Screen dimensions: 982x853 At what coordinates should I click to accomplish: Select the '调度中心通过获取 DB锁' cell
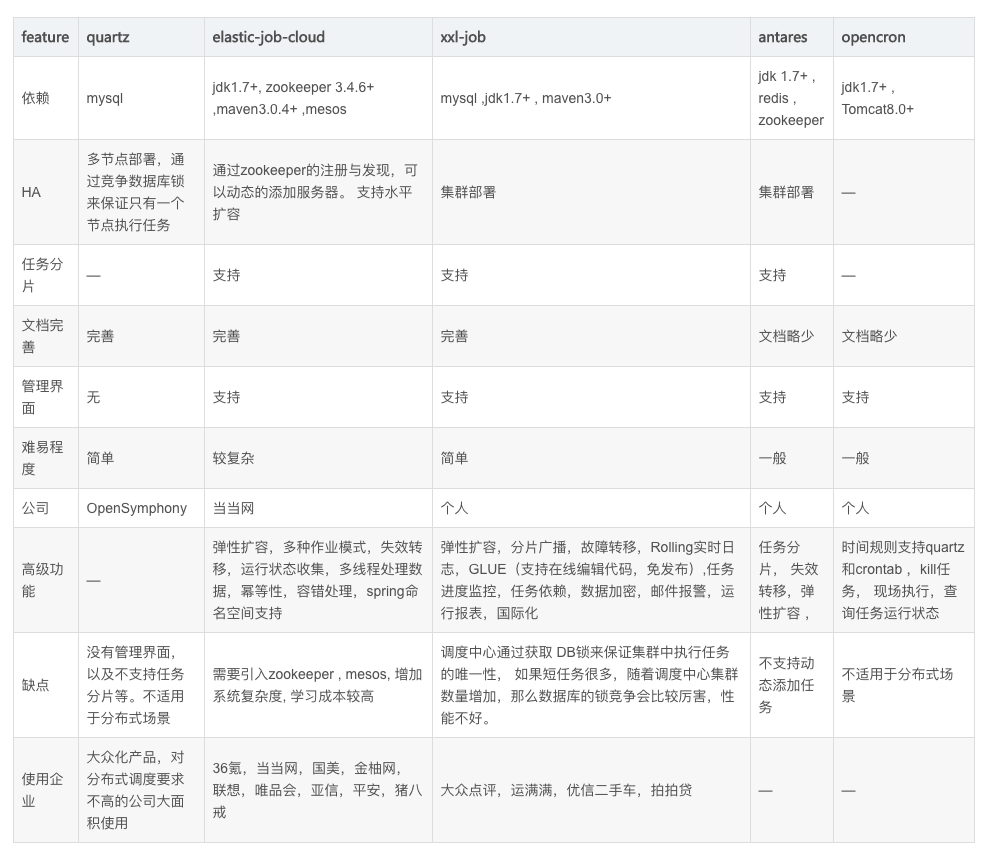click(591, 685)
